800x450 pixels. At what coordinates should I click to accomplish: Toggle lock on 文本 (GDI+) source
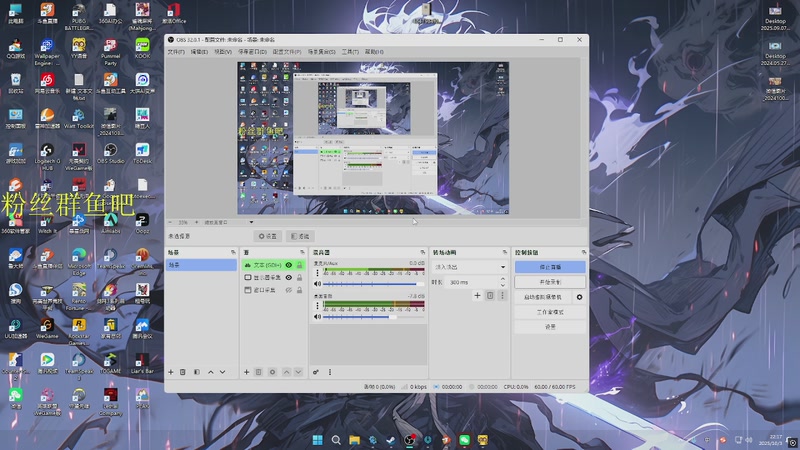click(299, 265)
